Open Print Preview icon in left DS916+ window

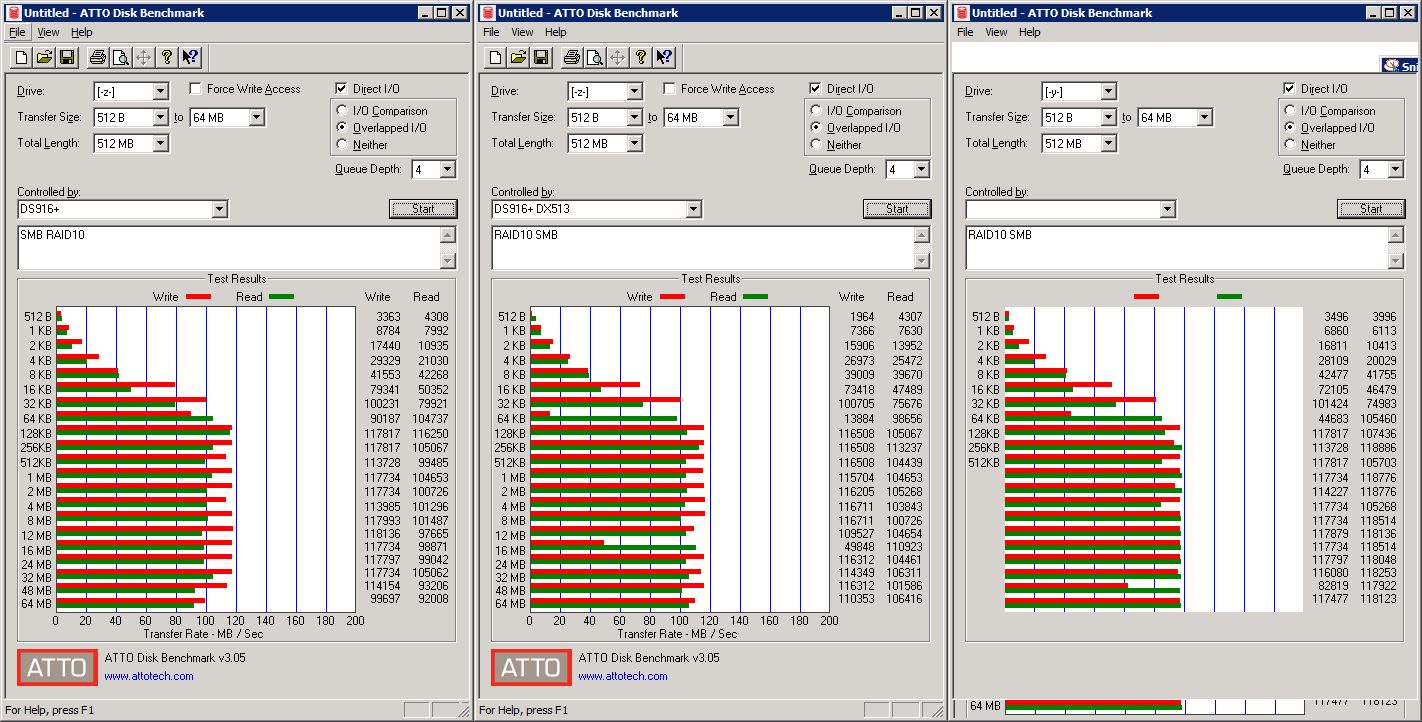(120, 57)
